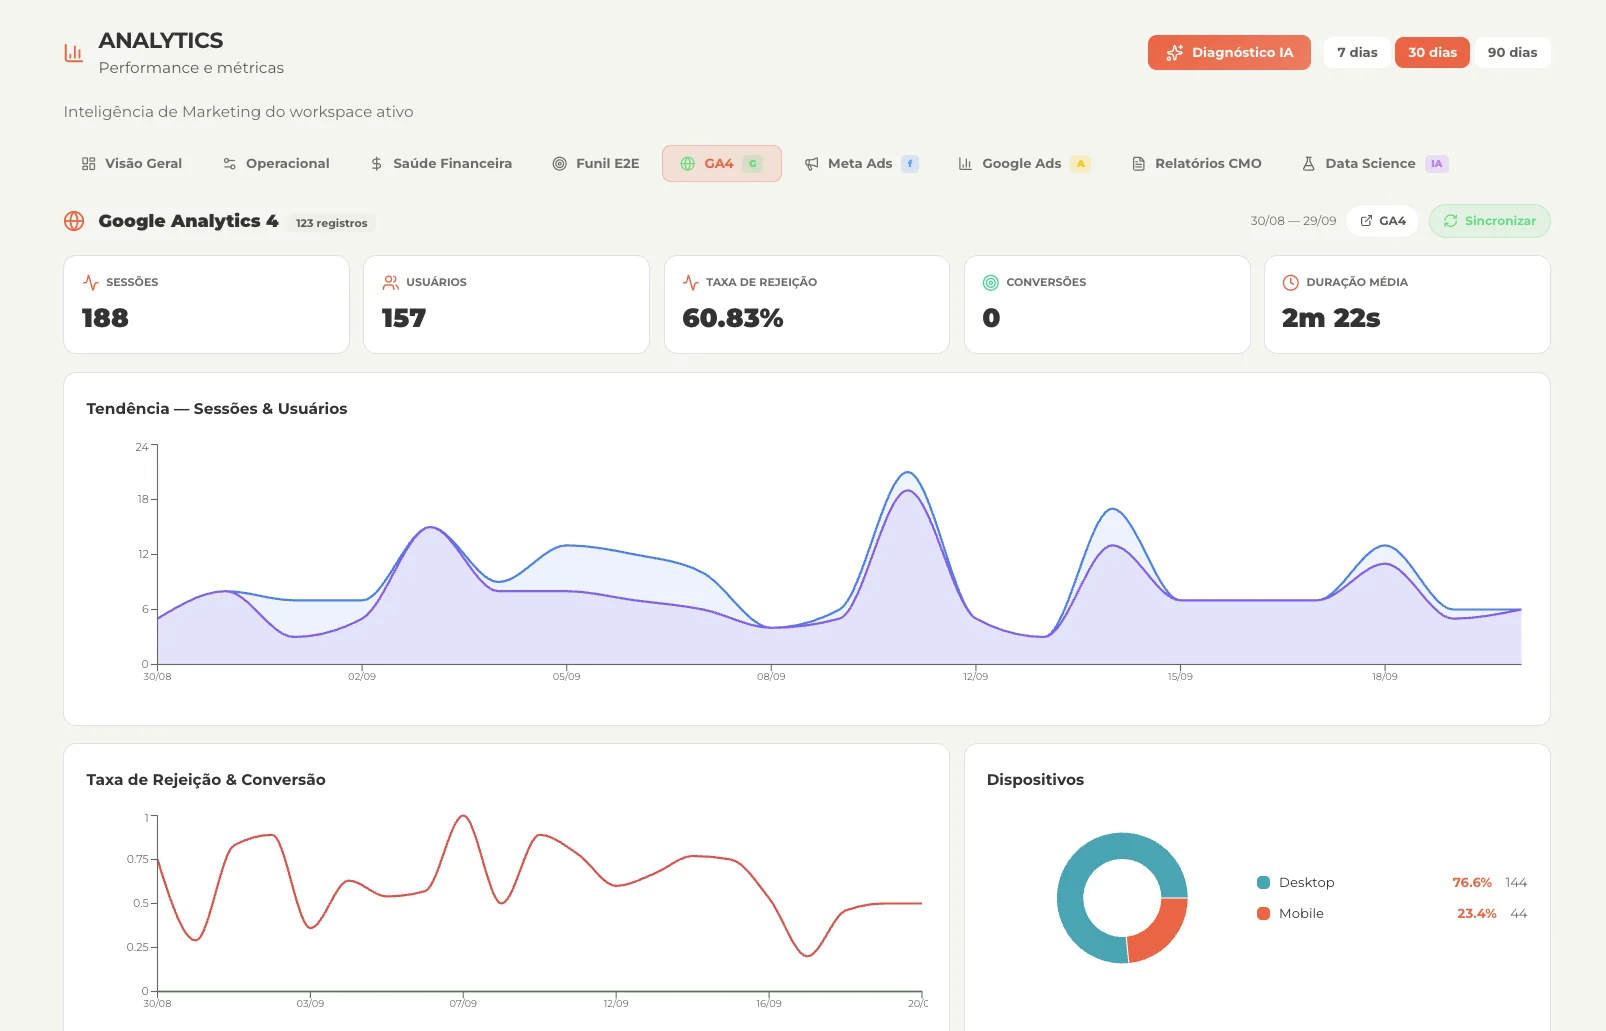Click the sparkle icon in Diagnóstico IA

coord(1175,52)
